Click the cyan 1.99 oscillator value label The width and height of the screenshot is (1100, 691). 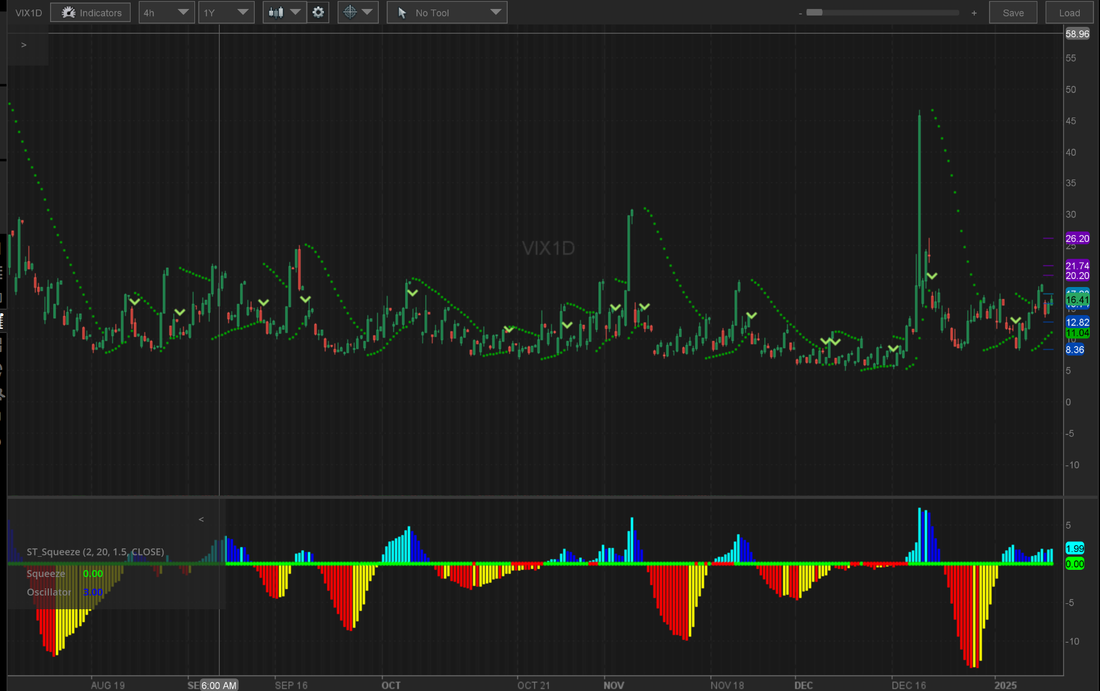click(x=1075, y=548)
